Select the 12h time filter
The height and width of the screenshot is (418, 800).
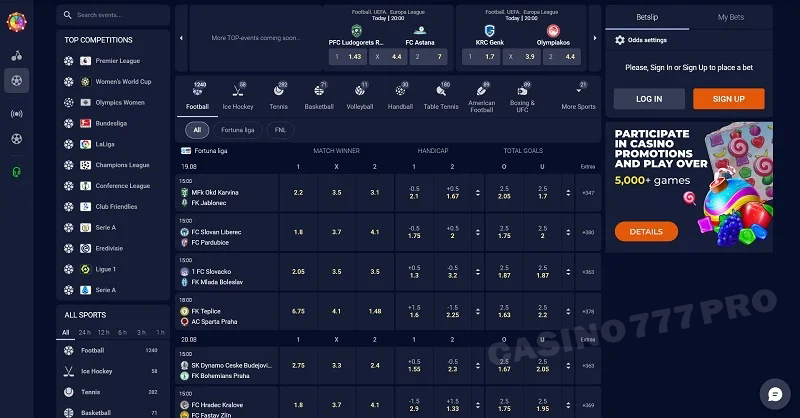point(104,332)
